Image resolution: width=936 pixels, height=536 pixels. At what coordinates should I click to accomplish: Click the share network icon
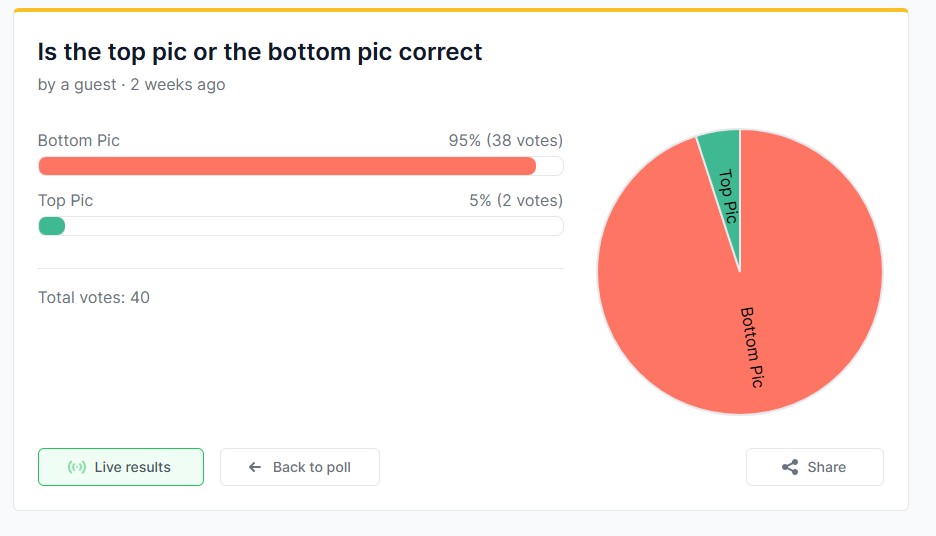click(x=790, y=467)
